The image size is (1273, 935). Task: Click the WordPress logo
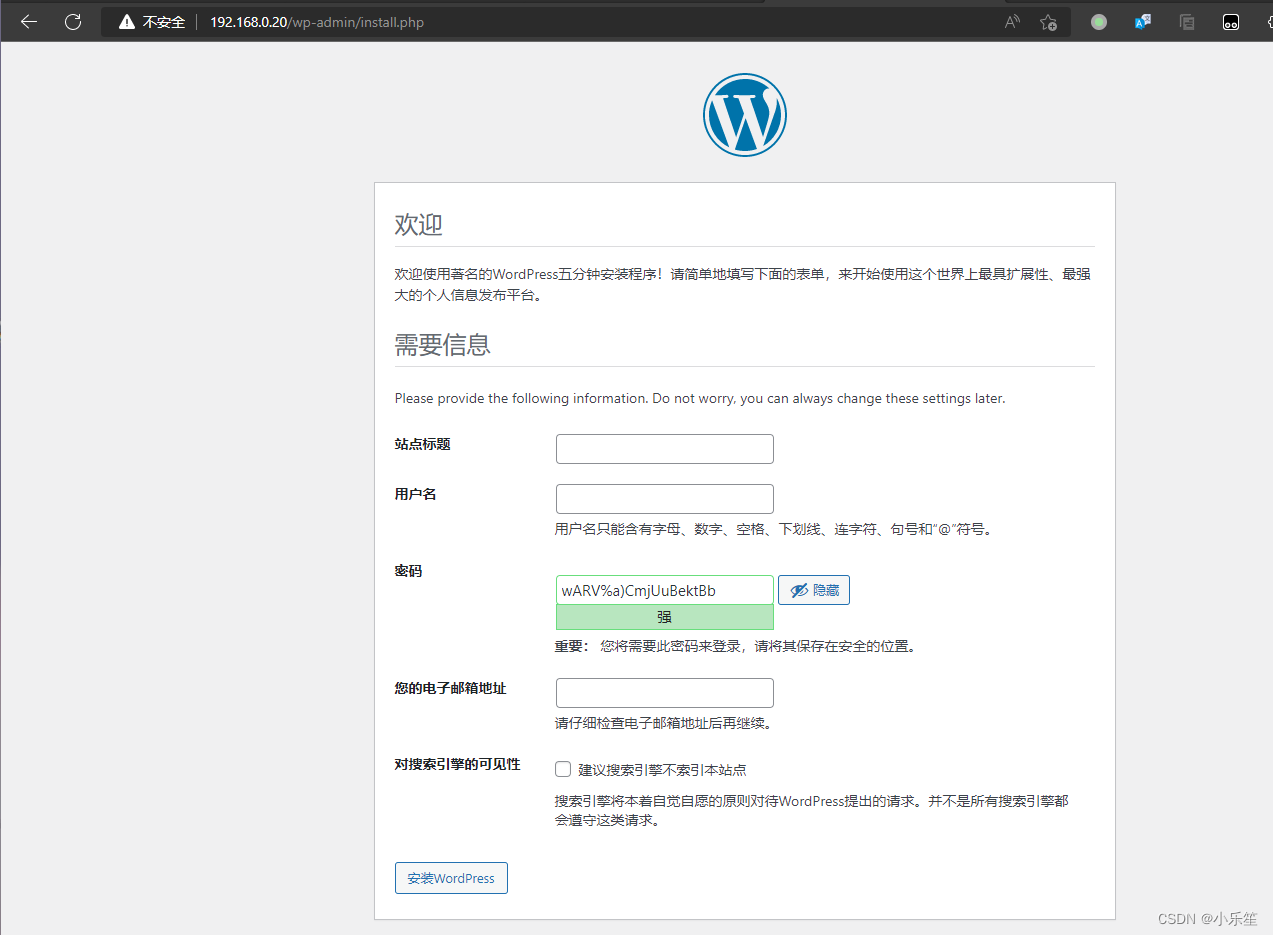pyautogui.click(x=745, y=115)
